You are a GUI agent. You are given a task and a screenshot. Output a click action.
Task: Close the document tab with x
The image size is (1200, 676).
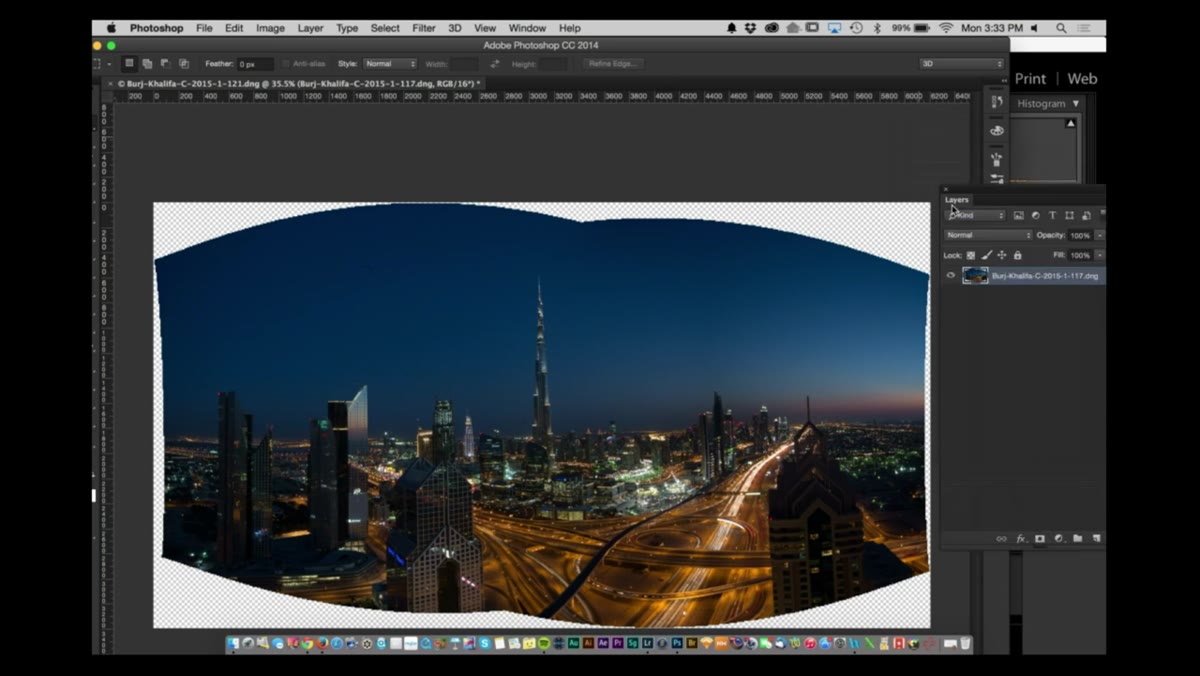110,84
